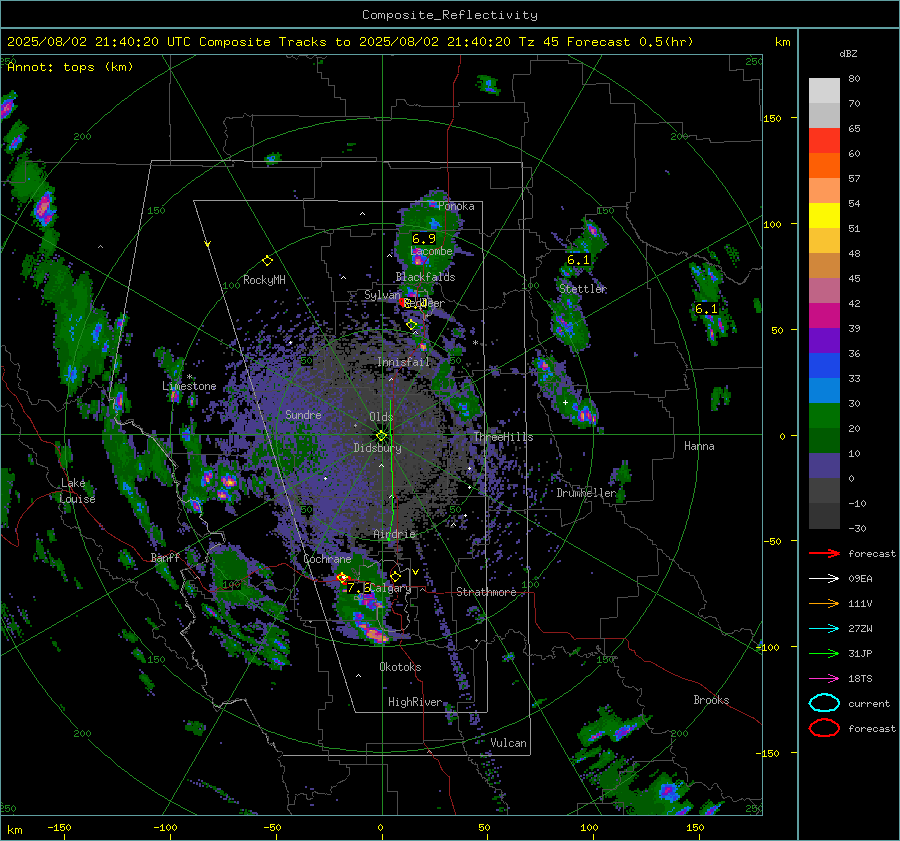Image resolution: width=900 pixels, height=841 pixels.
Task: Click the yellow diamond marker near RockyMH
Action: point(267,261)
